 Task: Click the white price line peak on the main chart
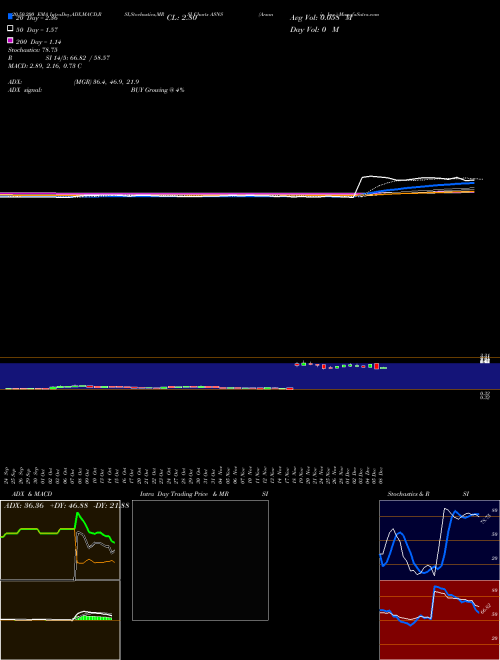pyautogui.click(x=370, y=176)
